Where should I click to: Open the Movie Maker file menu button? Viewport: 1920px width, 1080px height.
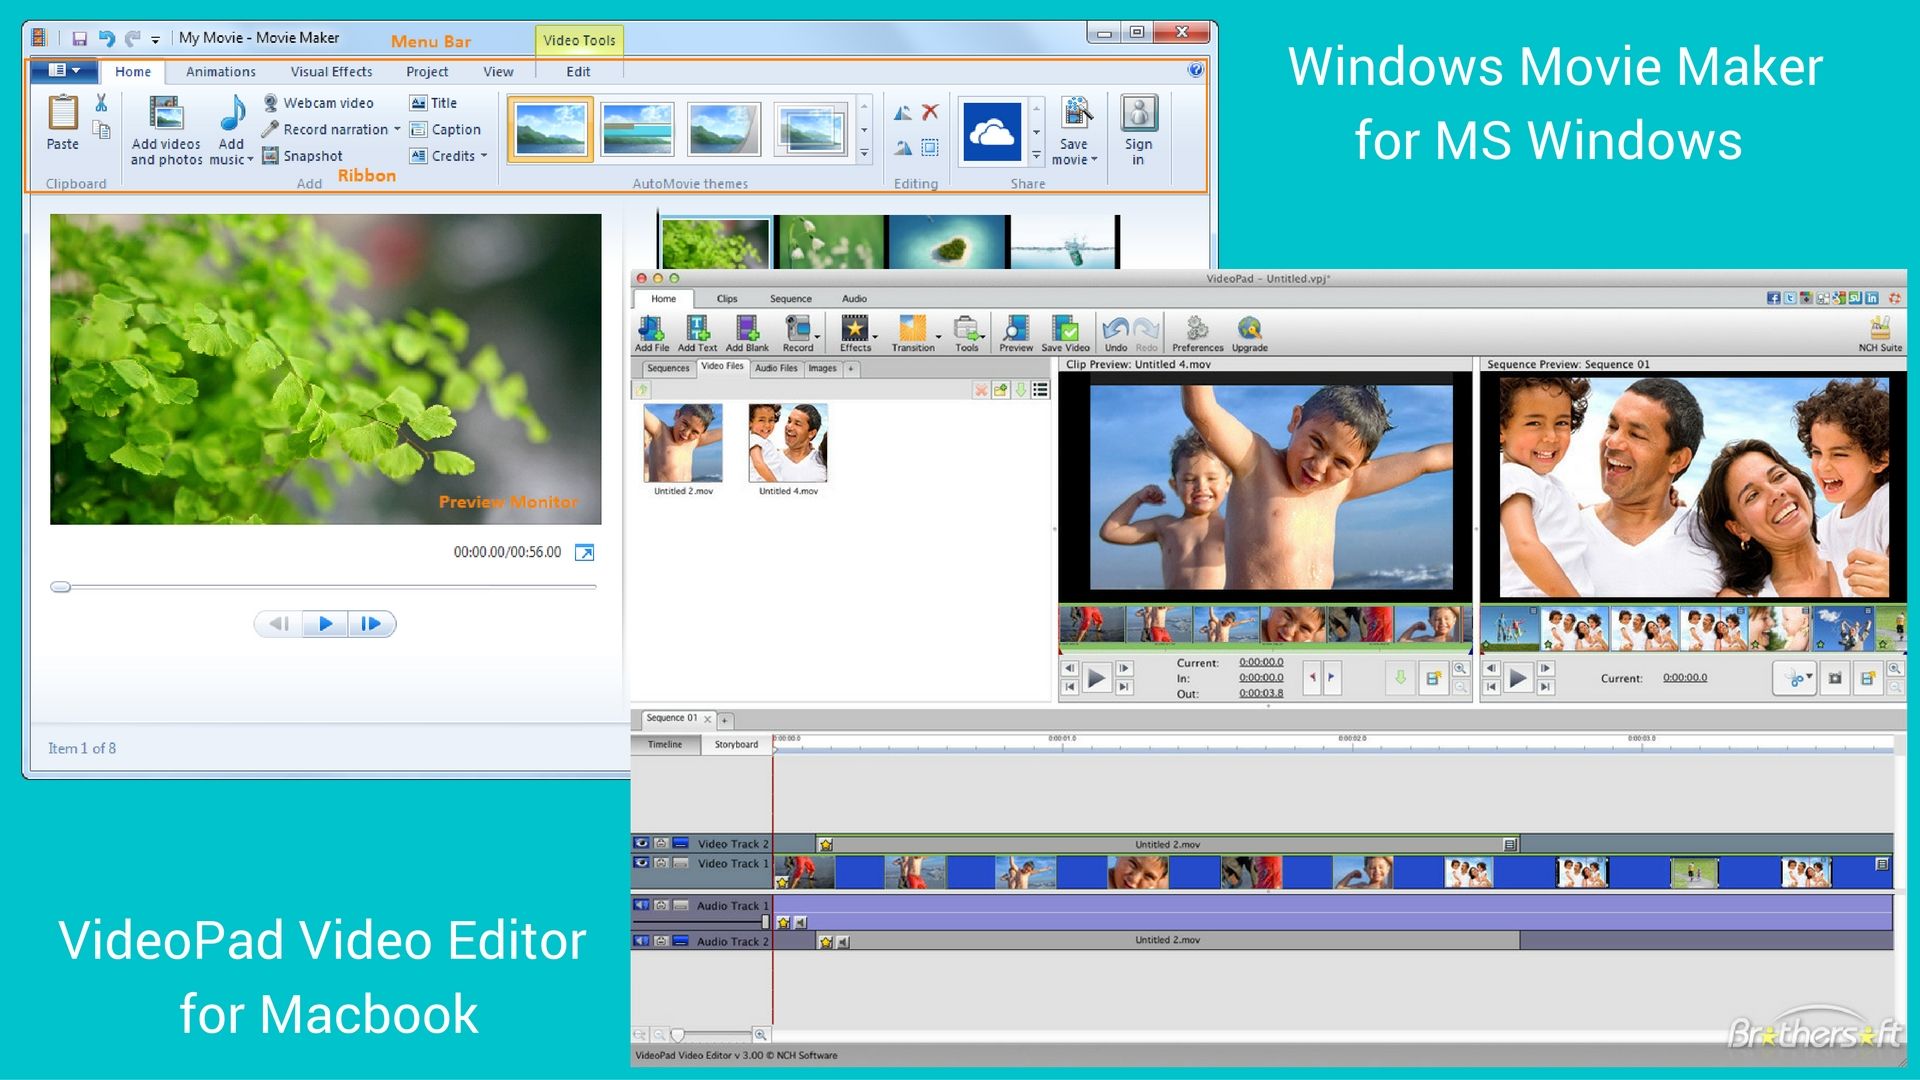[64, 70]
